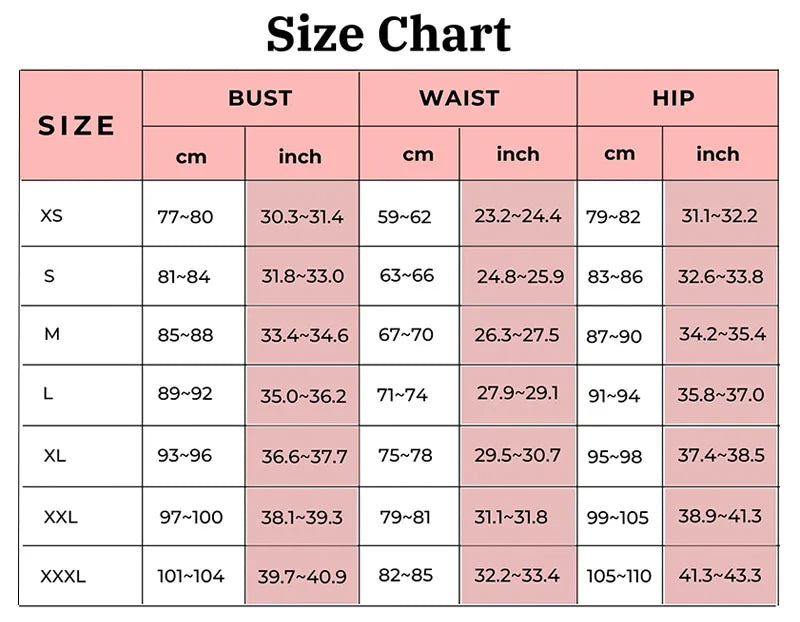The image size is (800, 622).
Task: Click the inch subheader under BUST
Action: (x=300, y=156)
